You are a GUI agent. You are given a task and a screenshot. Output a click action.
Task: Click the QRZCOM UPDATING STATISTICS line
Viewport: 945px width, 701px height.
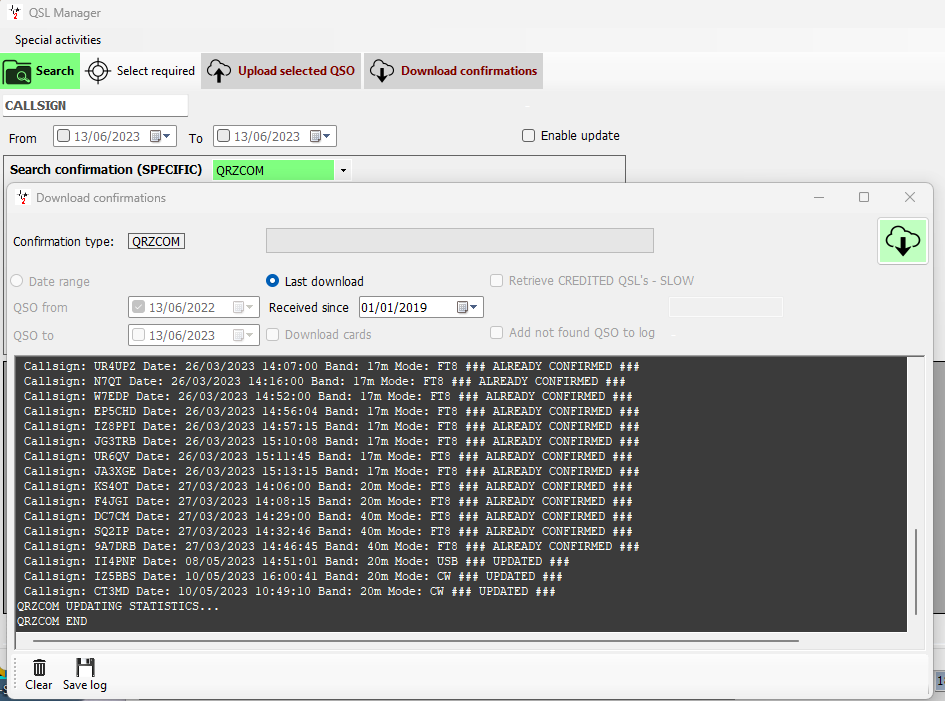coord(118,606)
